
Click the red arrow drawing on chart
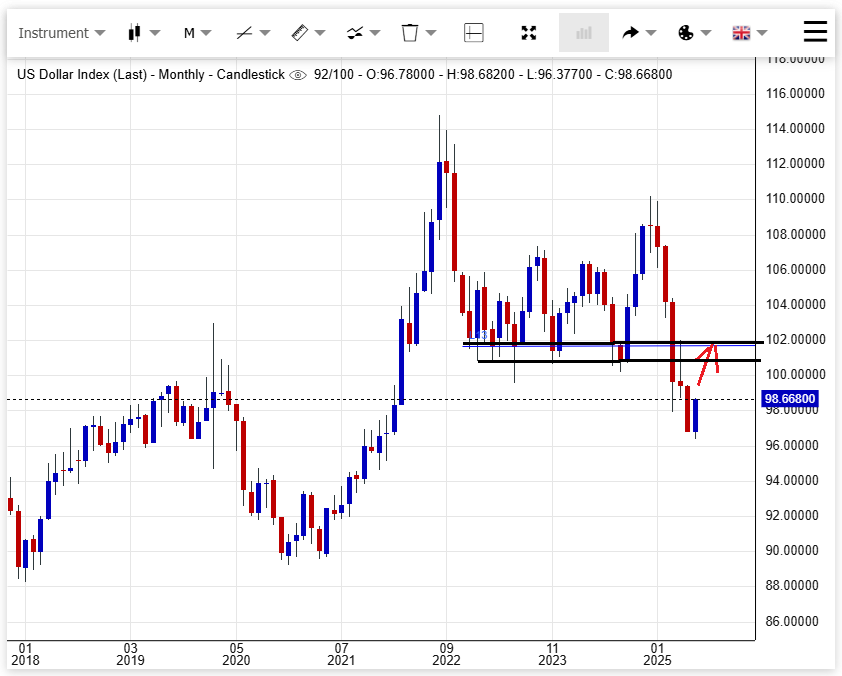click(x=708, y=358)
